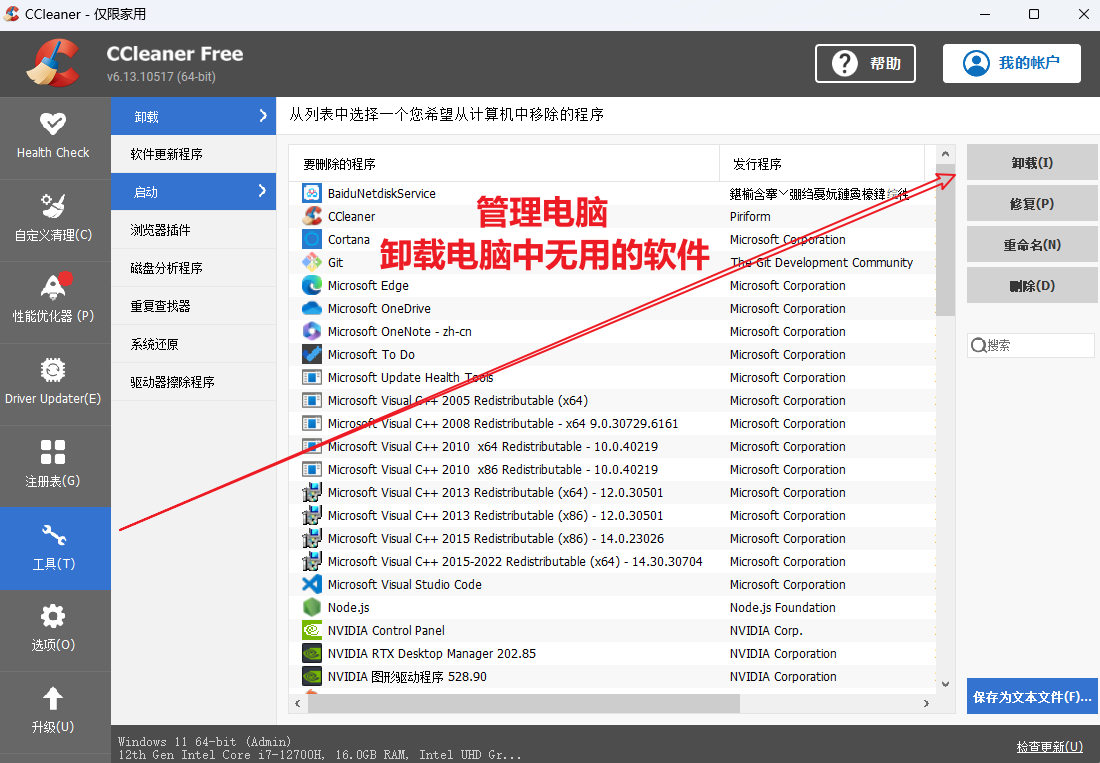The height and width of the screenshot is (763, 1100).
Task: Click Save to text file (保存为文本文件) button
Action: click(1031, 696)
